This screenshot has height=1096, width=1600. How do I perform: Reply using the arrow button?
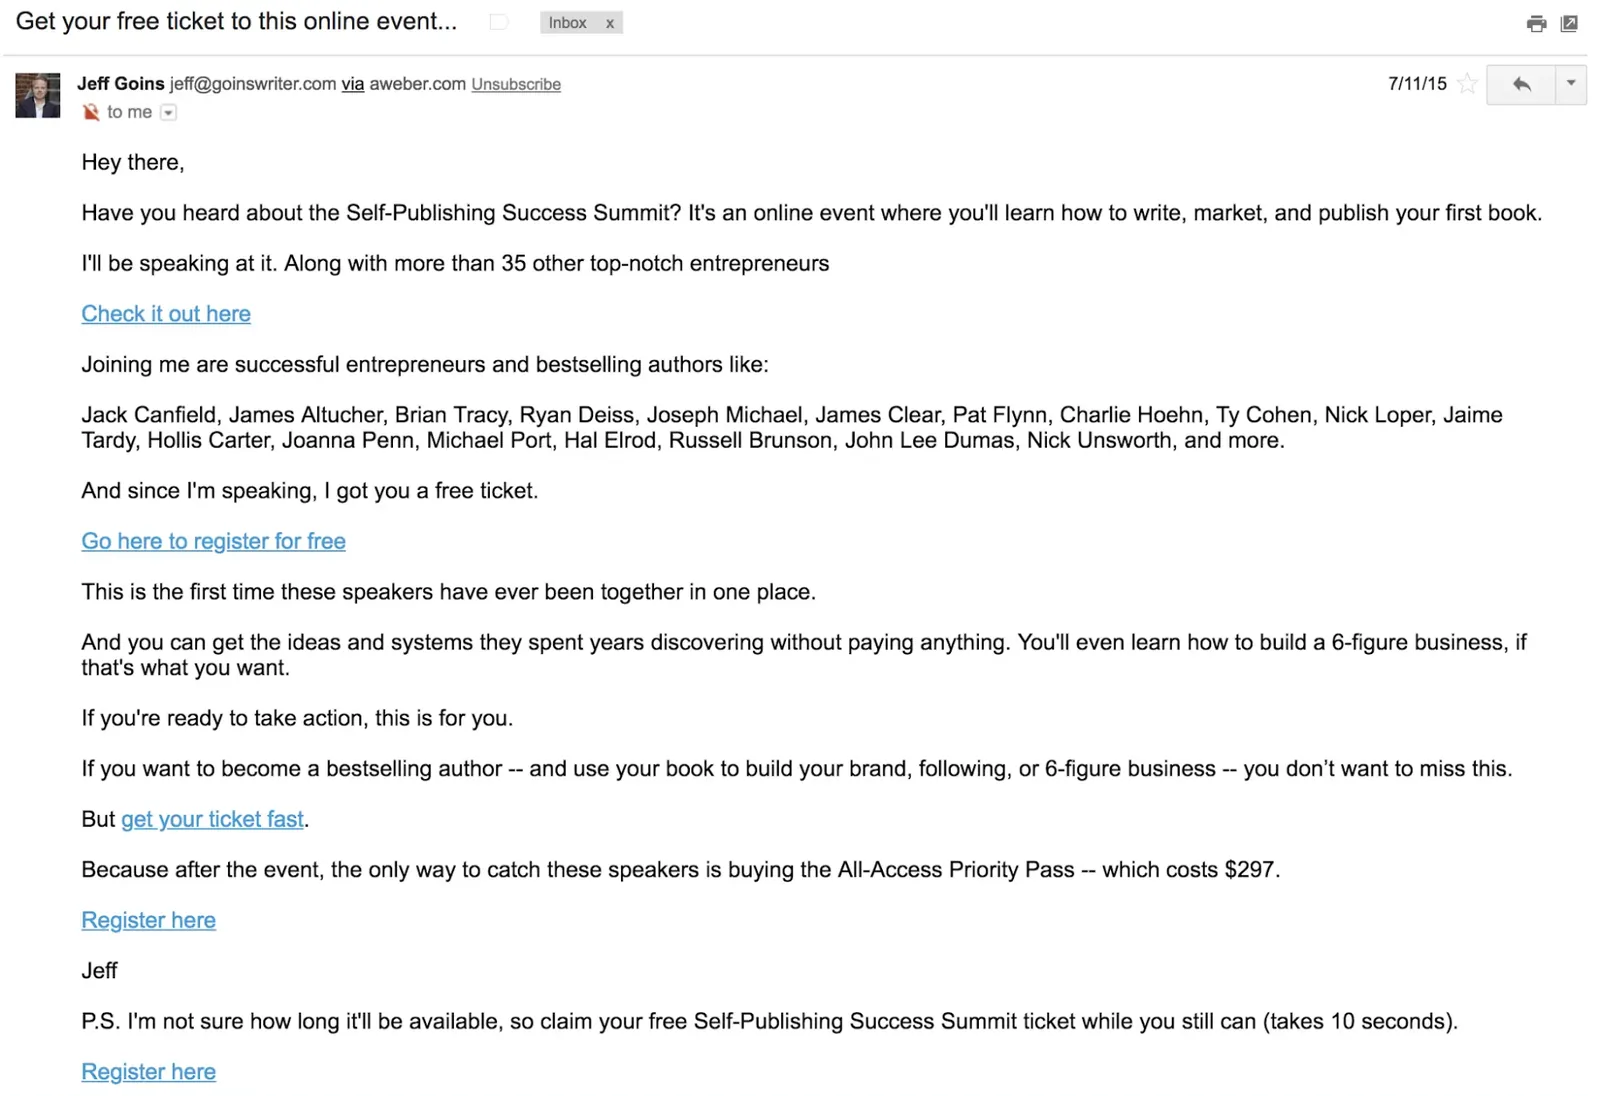click(1521, 84)
